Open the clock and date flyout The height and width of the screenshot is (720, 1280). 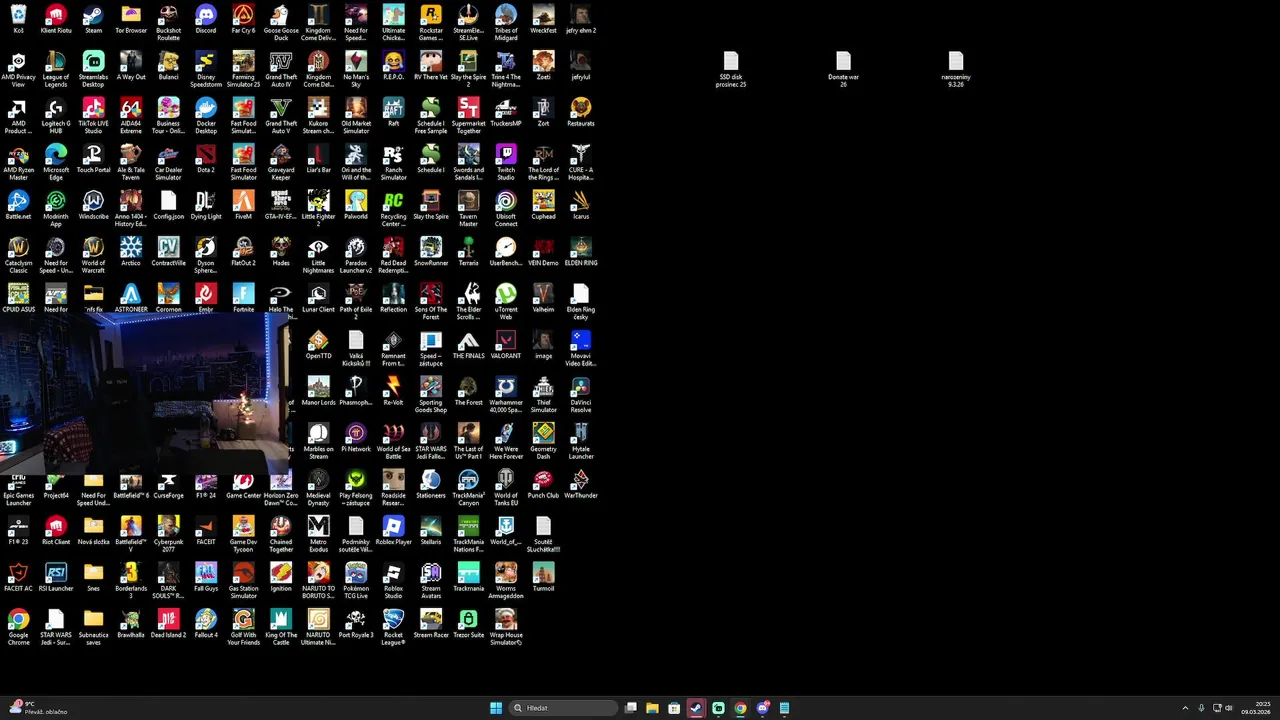click(1256, 708)
